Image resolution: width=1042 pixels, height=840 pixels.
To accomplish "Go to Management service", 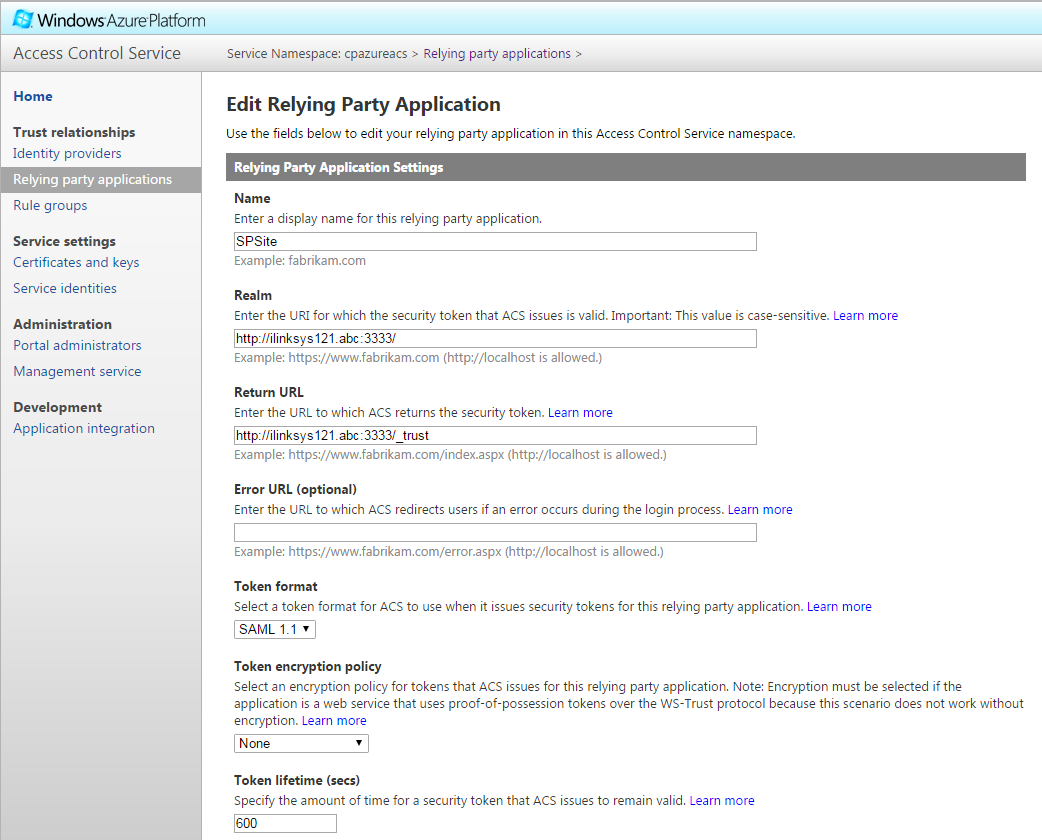I will 77,371.
